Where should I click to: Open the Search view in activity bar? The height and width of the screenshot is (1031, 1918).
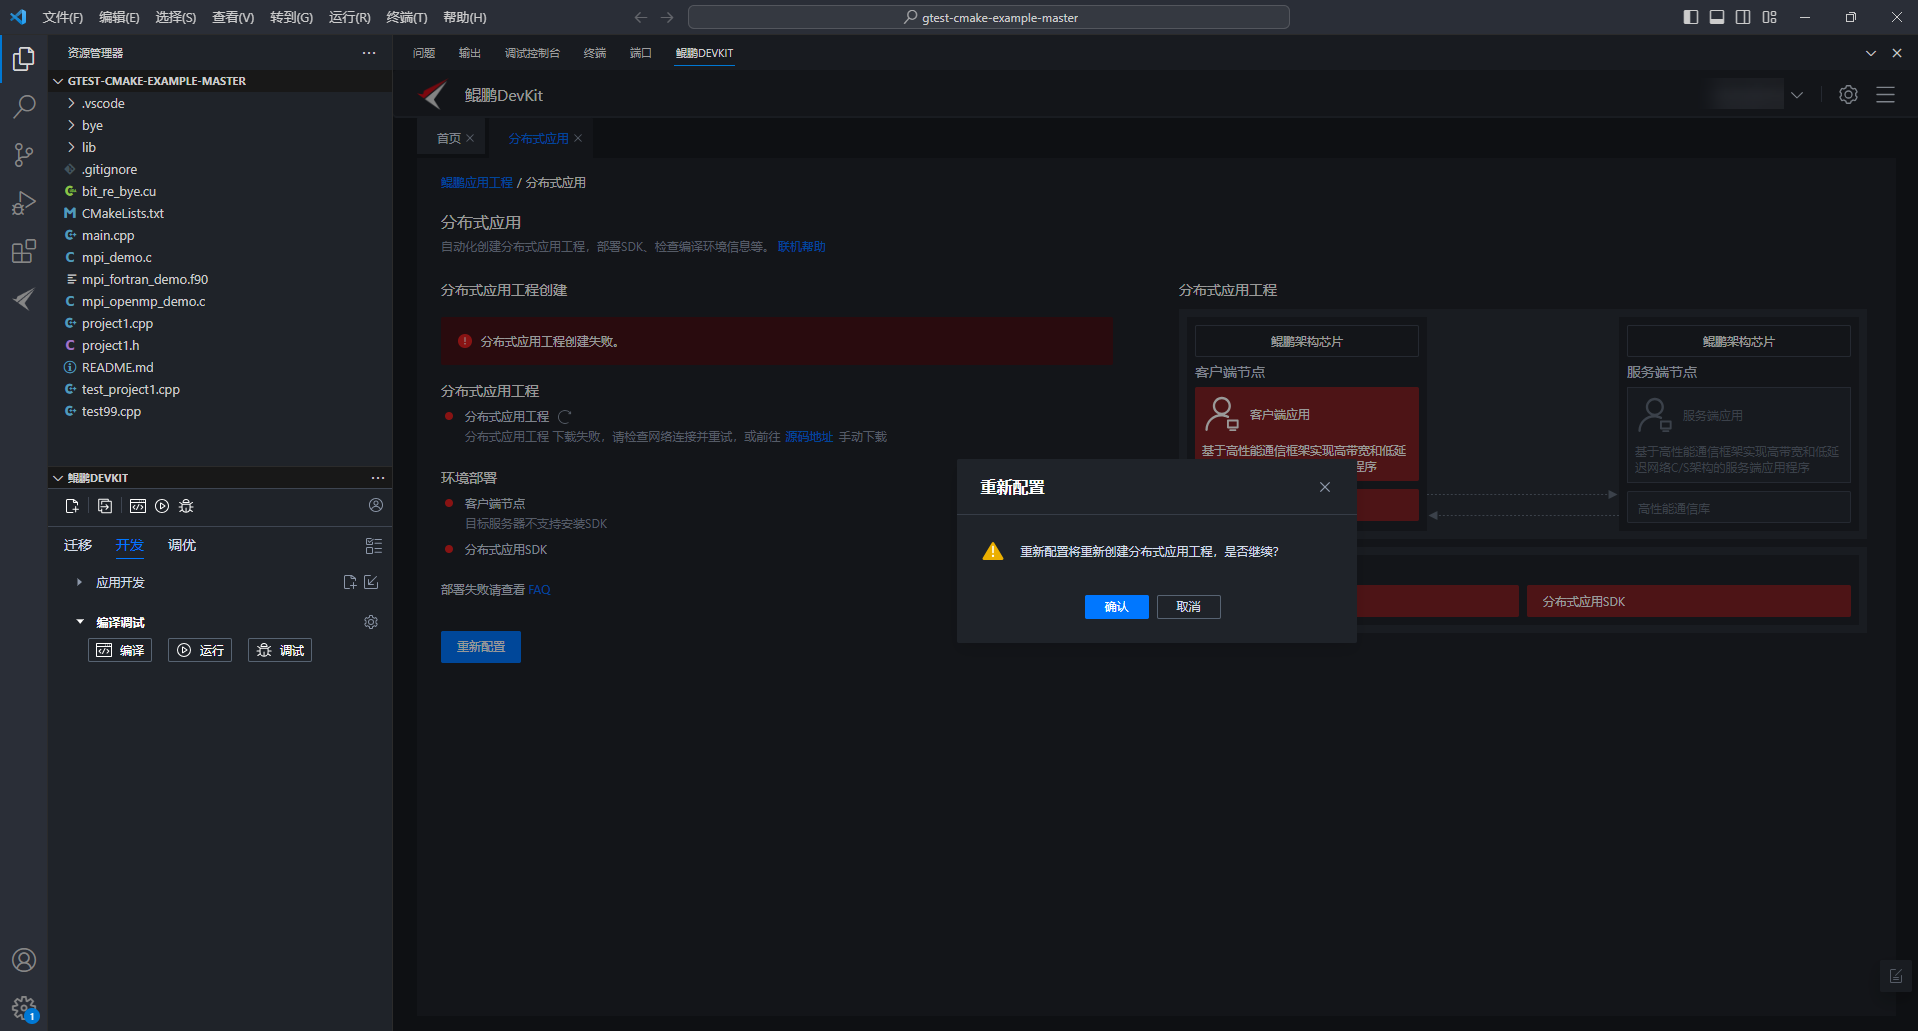click(24, 107)
